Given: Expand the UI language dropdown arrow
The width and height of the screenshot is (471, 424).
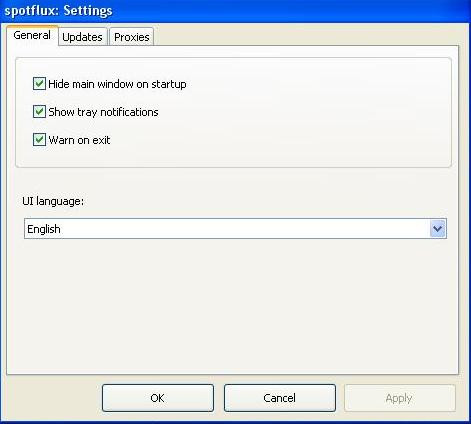Looking at the screenshot, I should (437, 229).
